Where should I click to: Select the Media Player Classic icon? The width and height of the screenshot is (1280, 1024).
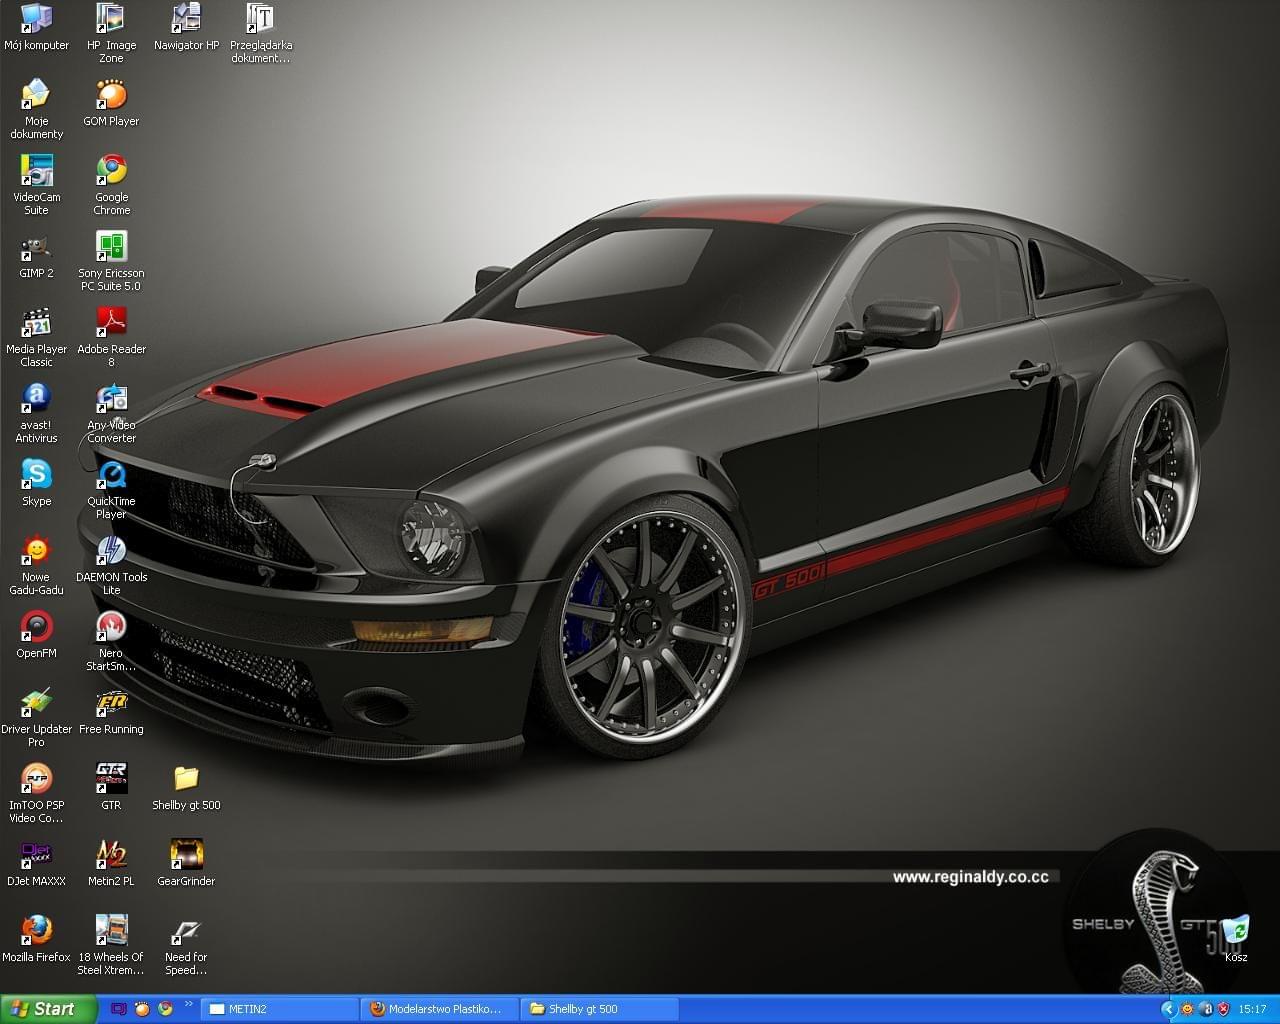[37, 337]
